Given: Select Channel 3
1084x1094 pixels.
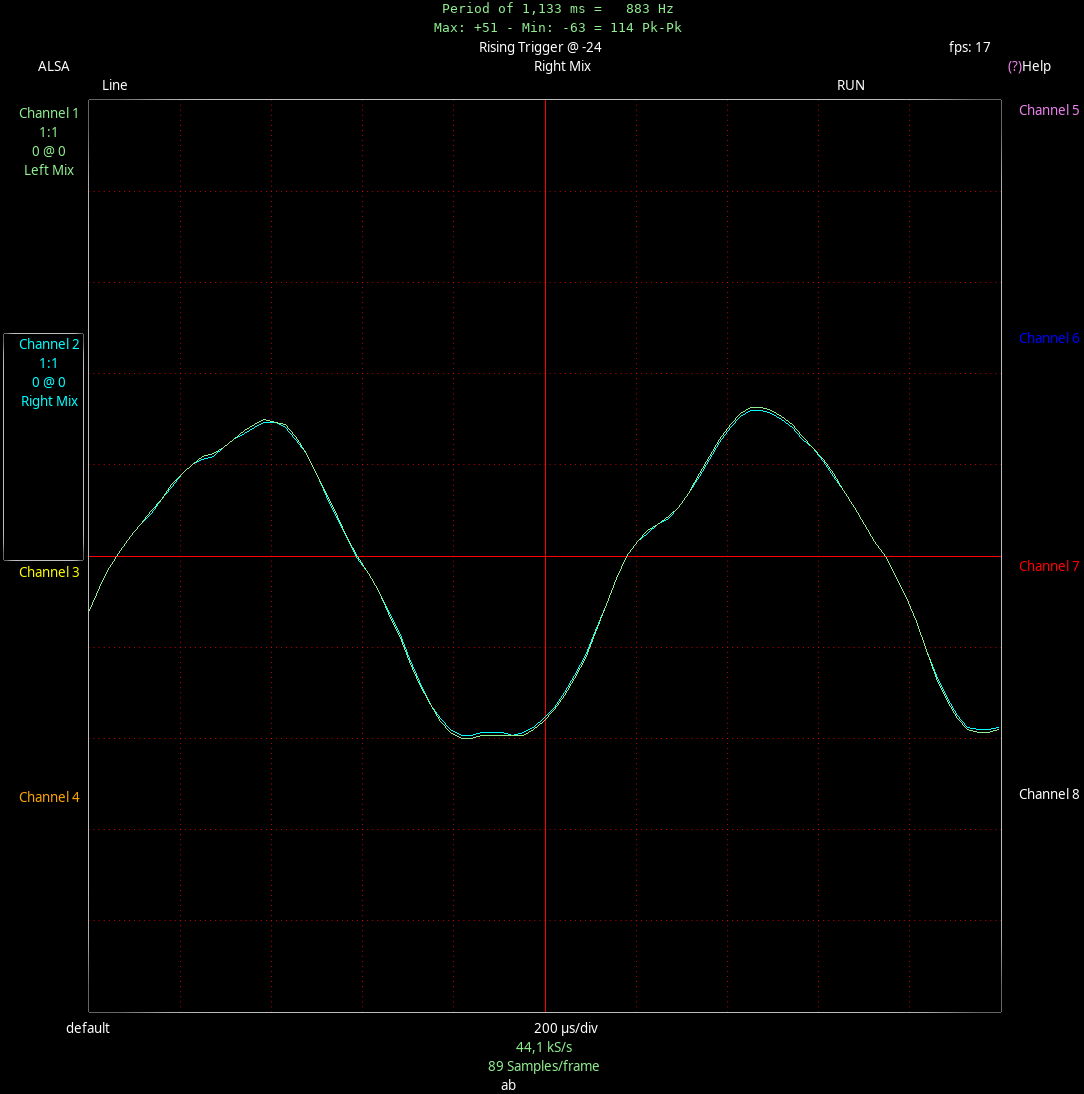Looking at the screenshot, I should 49,572.
